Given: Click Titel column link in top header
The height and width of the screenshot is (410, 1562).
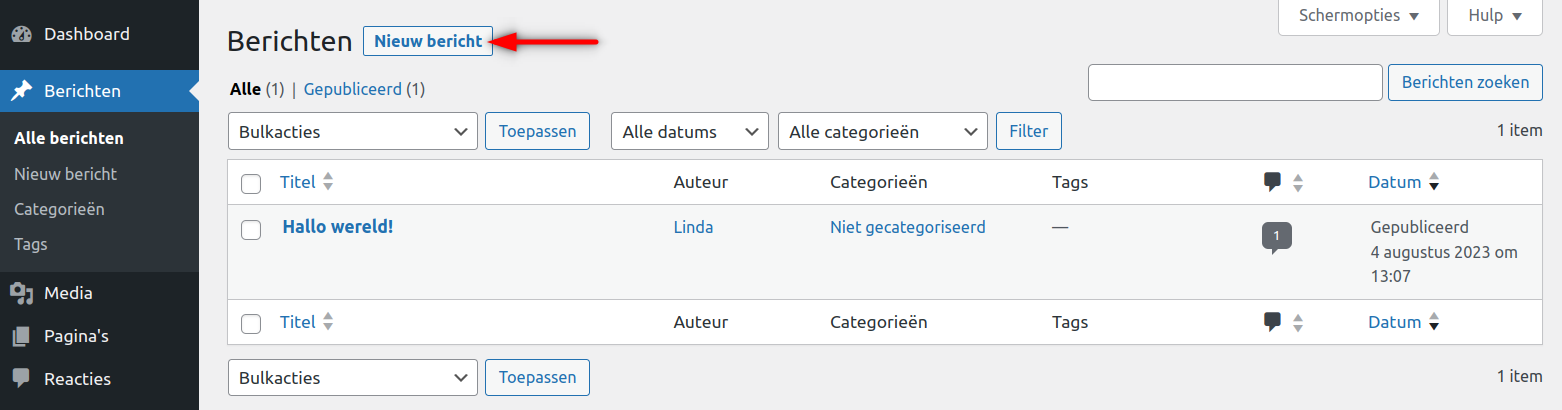Looking at the screenshot, I should 298,182.
